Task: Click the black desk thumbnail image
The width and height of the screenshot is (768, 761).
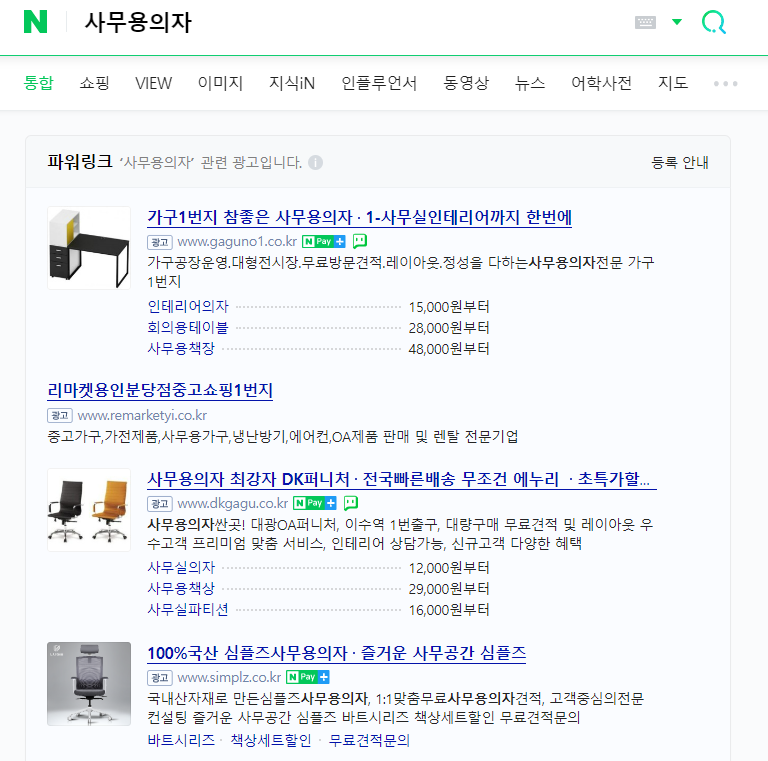Action: [89, 248]
